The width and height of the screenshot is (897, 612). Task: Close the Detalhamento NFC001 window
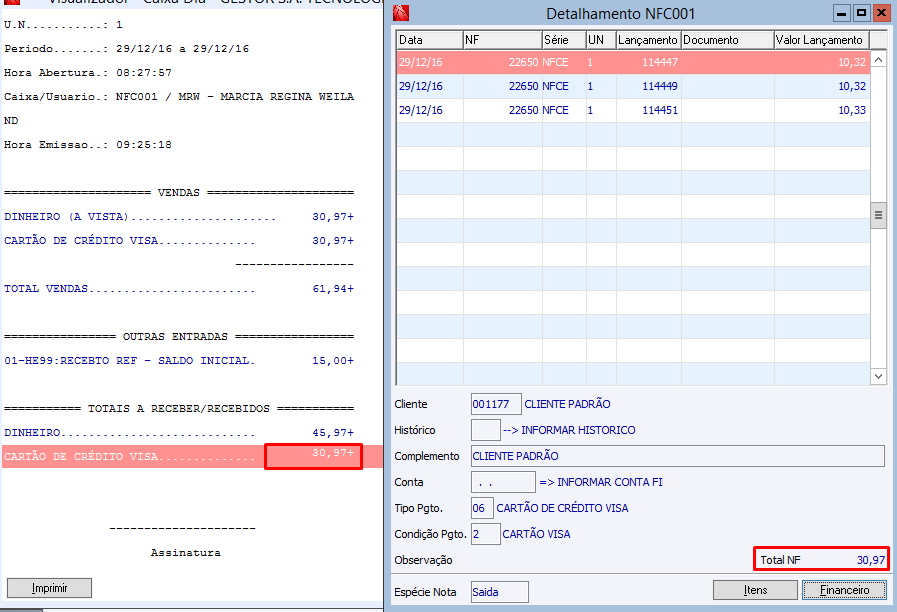881,13
